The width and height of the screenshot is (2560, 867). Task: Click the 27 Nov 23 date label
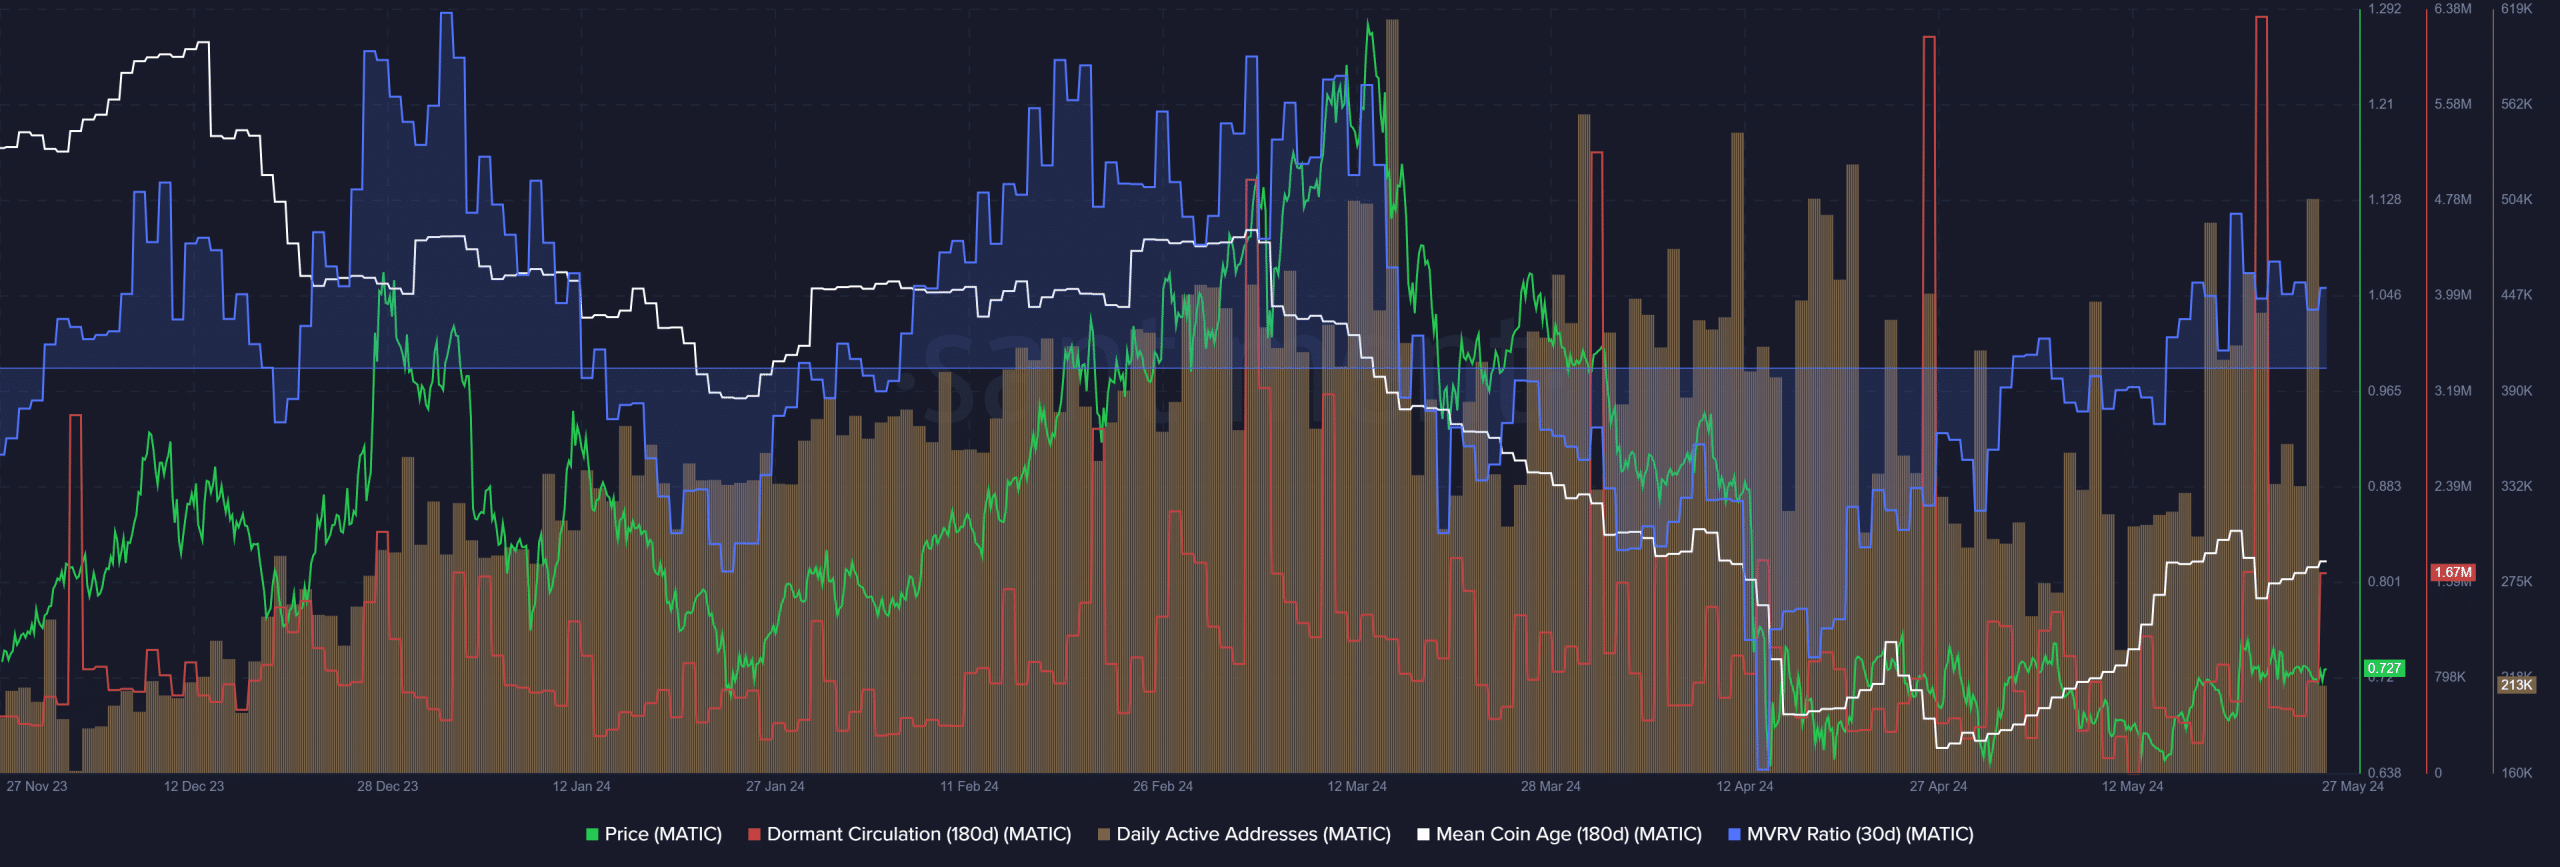pos(37,786)
